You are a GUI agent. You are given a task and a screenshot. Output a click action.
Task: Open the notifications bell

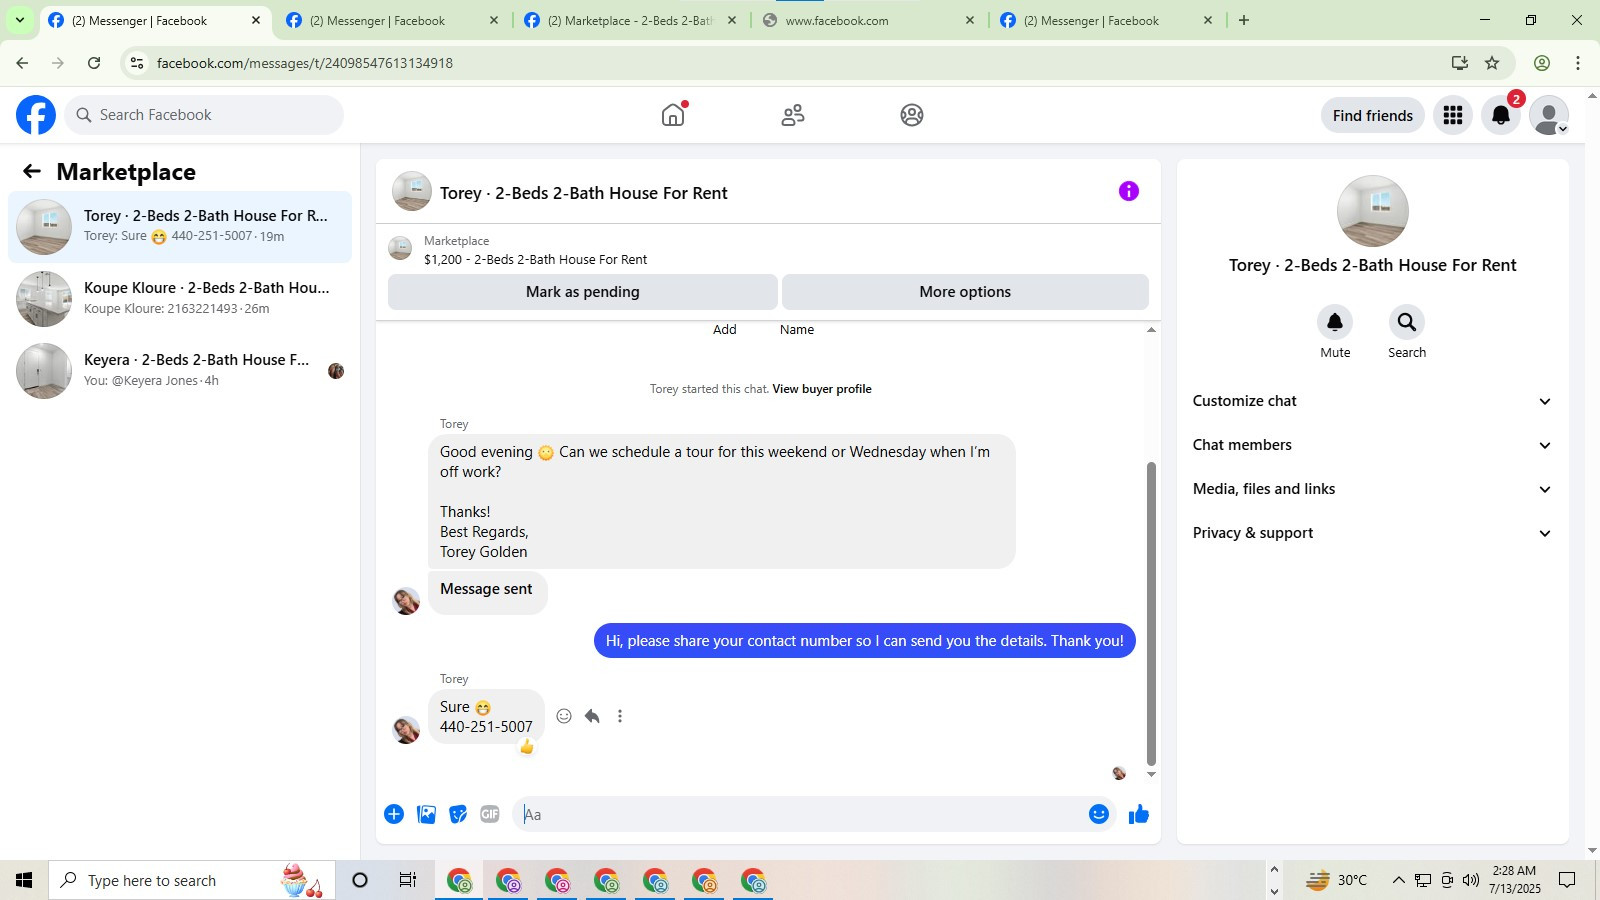pos(1501,115)
